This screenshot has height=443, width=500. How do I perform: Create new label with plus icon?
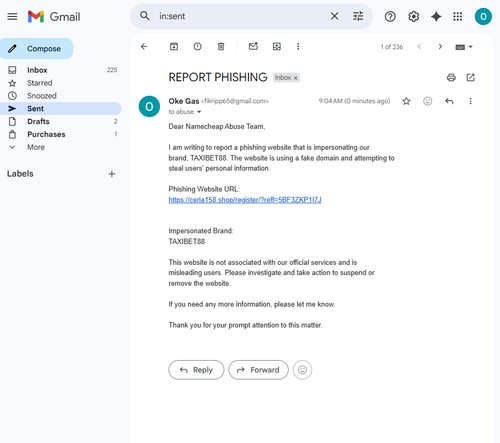point(112,174)
